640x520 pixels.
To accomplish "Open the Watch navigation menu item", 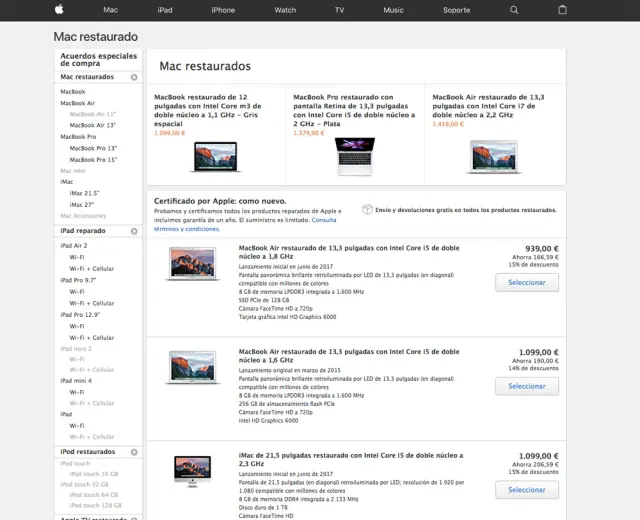I will pos(285,10).
